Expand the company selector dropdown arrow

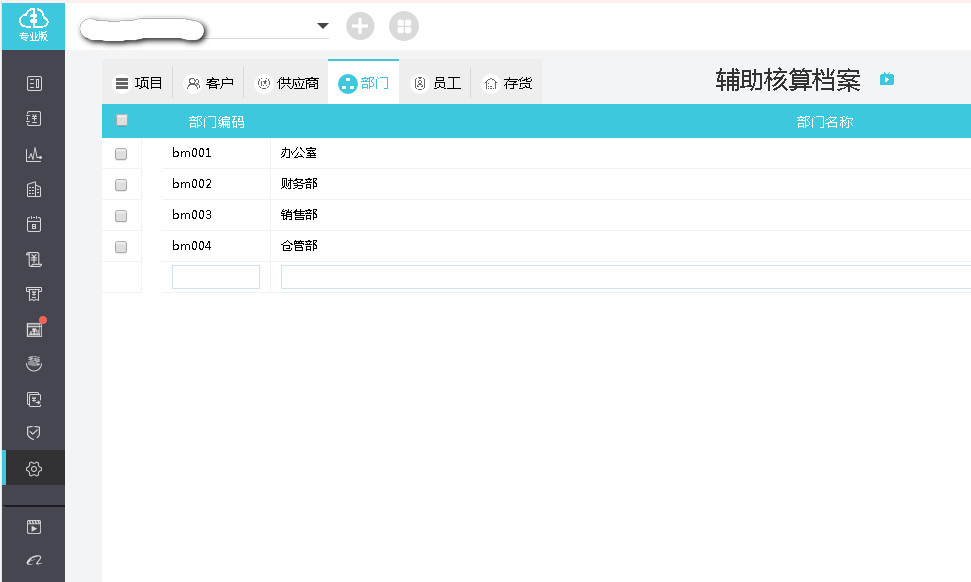[322, 26]
